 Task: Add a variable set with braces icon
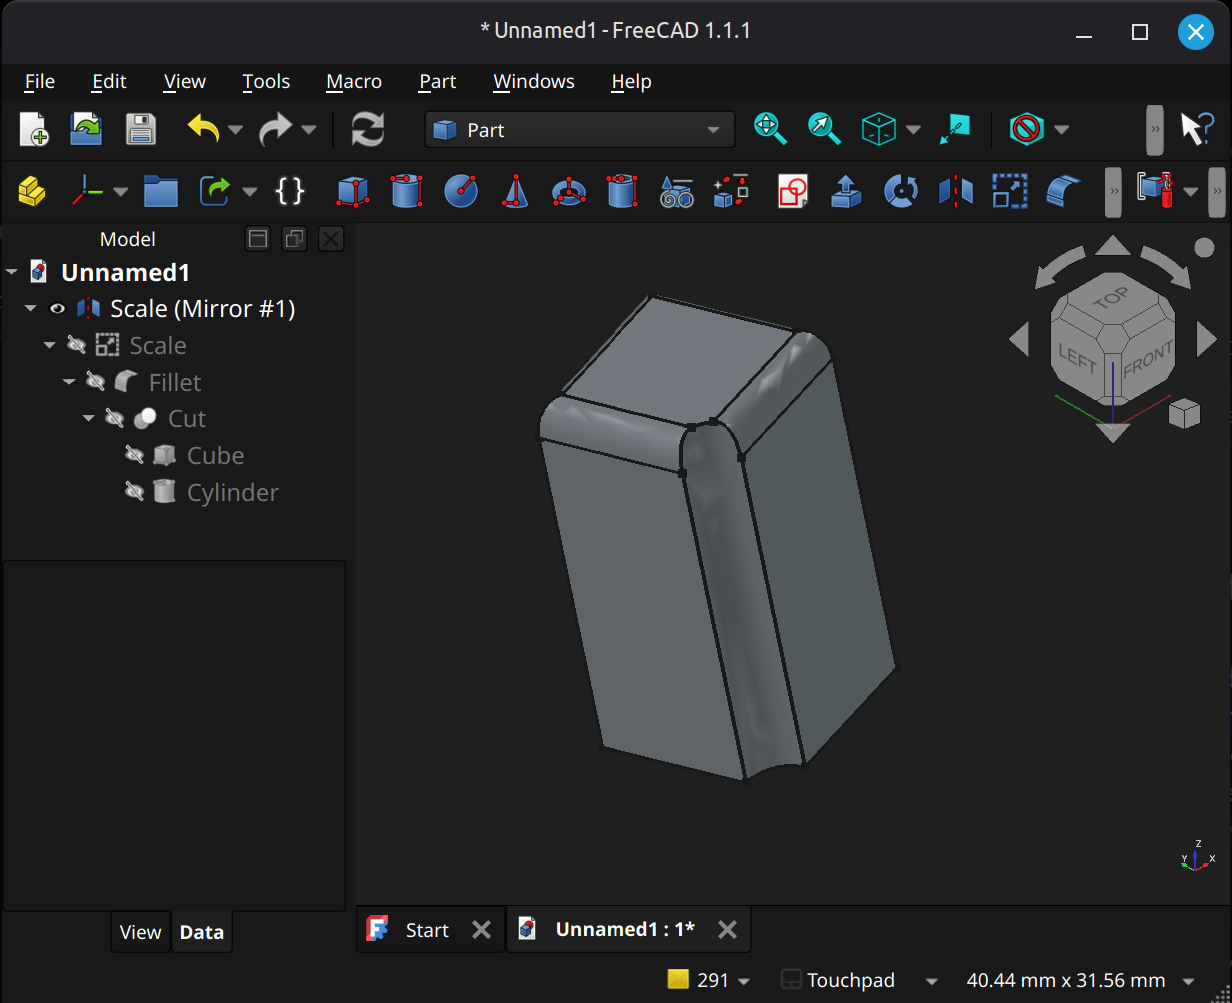[290, 190]
